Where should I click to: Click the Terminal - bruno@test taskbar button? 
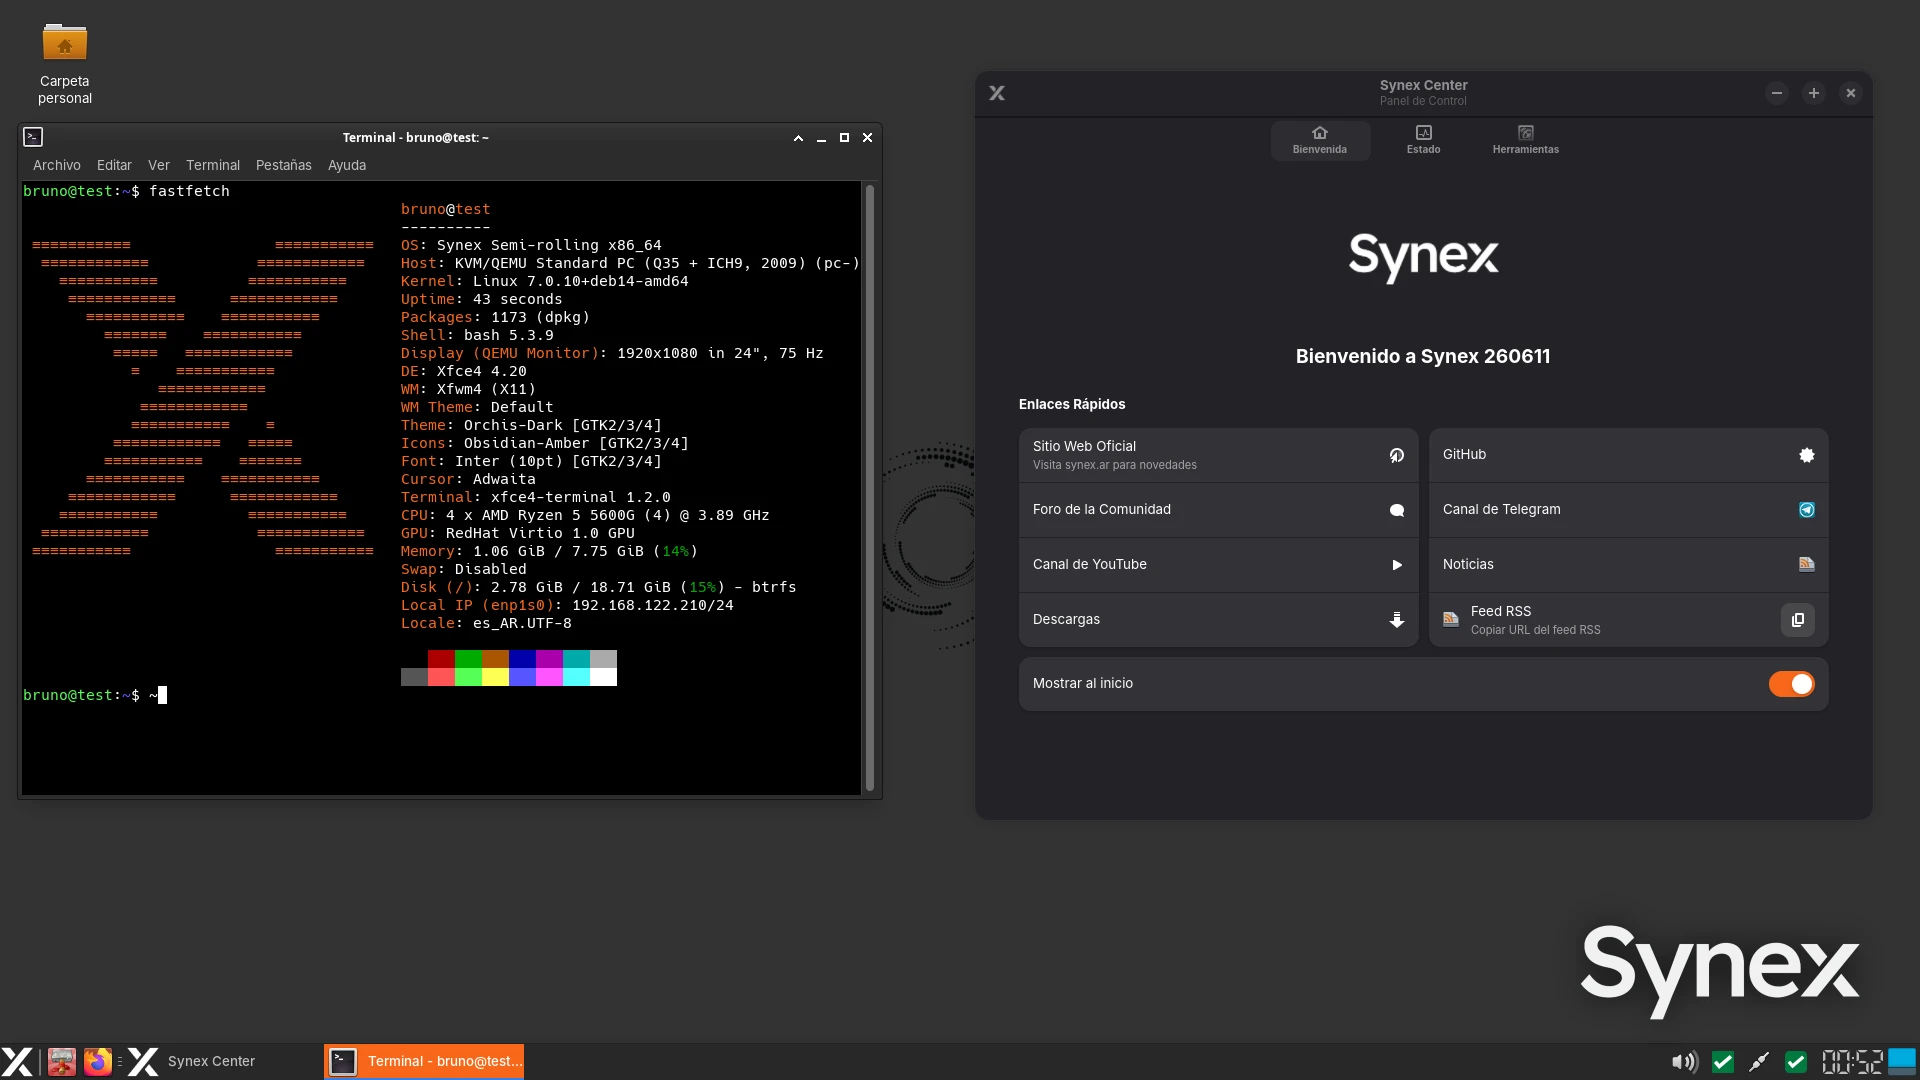tap(424, 1061)
